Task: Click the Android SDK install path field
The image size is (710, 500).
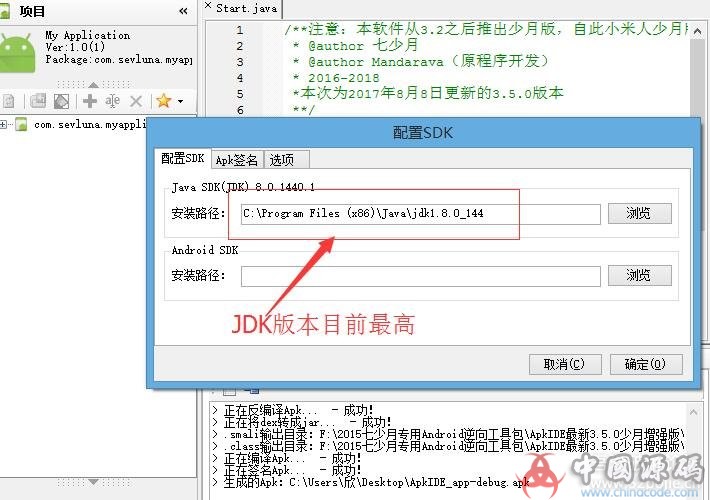Action: 421,276
